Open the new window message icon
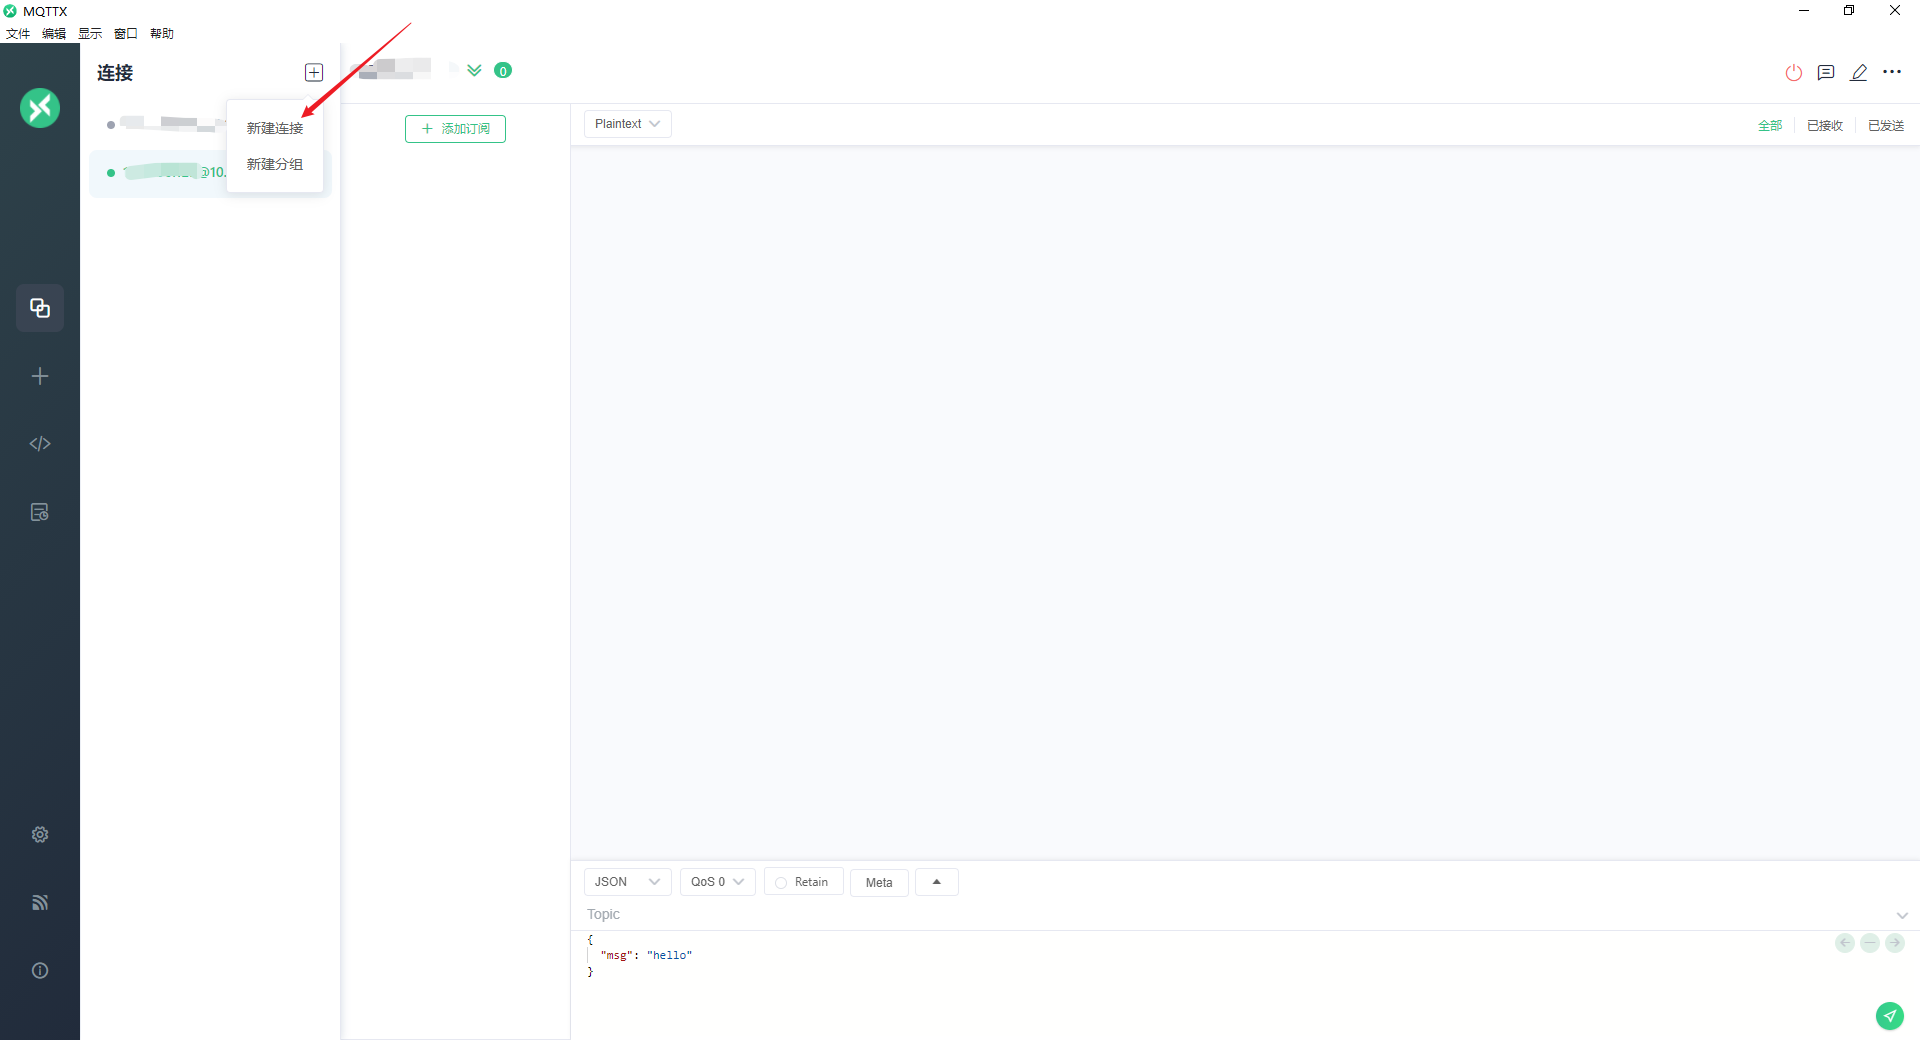 click(1826, 72)
